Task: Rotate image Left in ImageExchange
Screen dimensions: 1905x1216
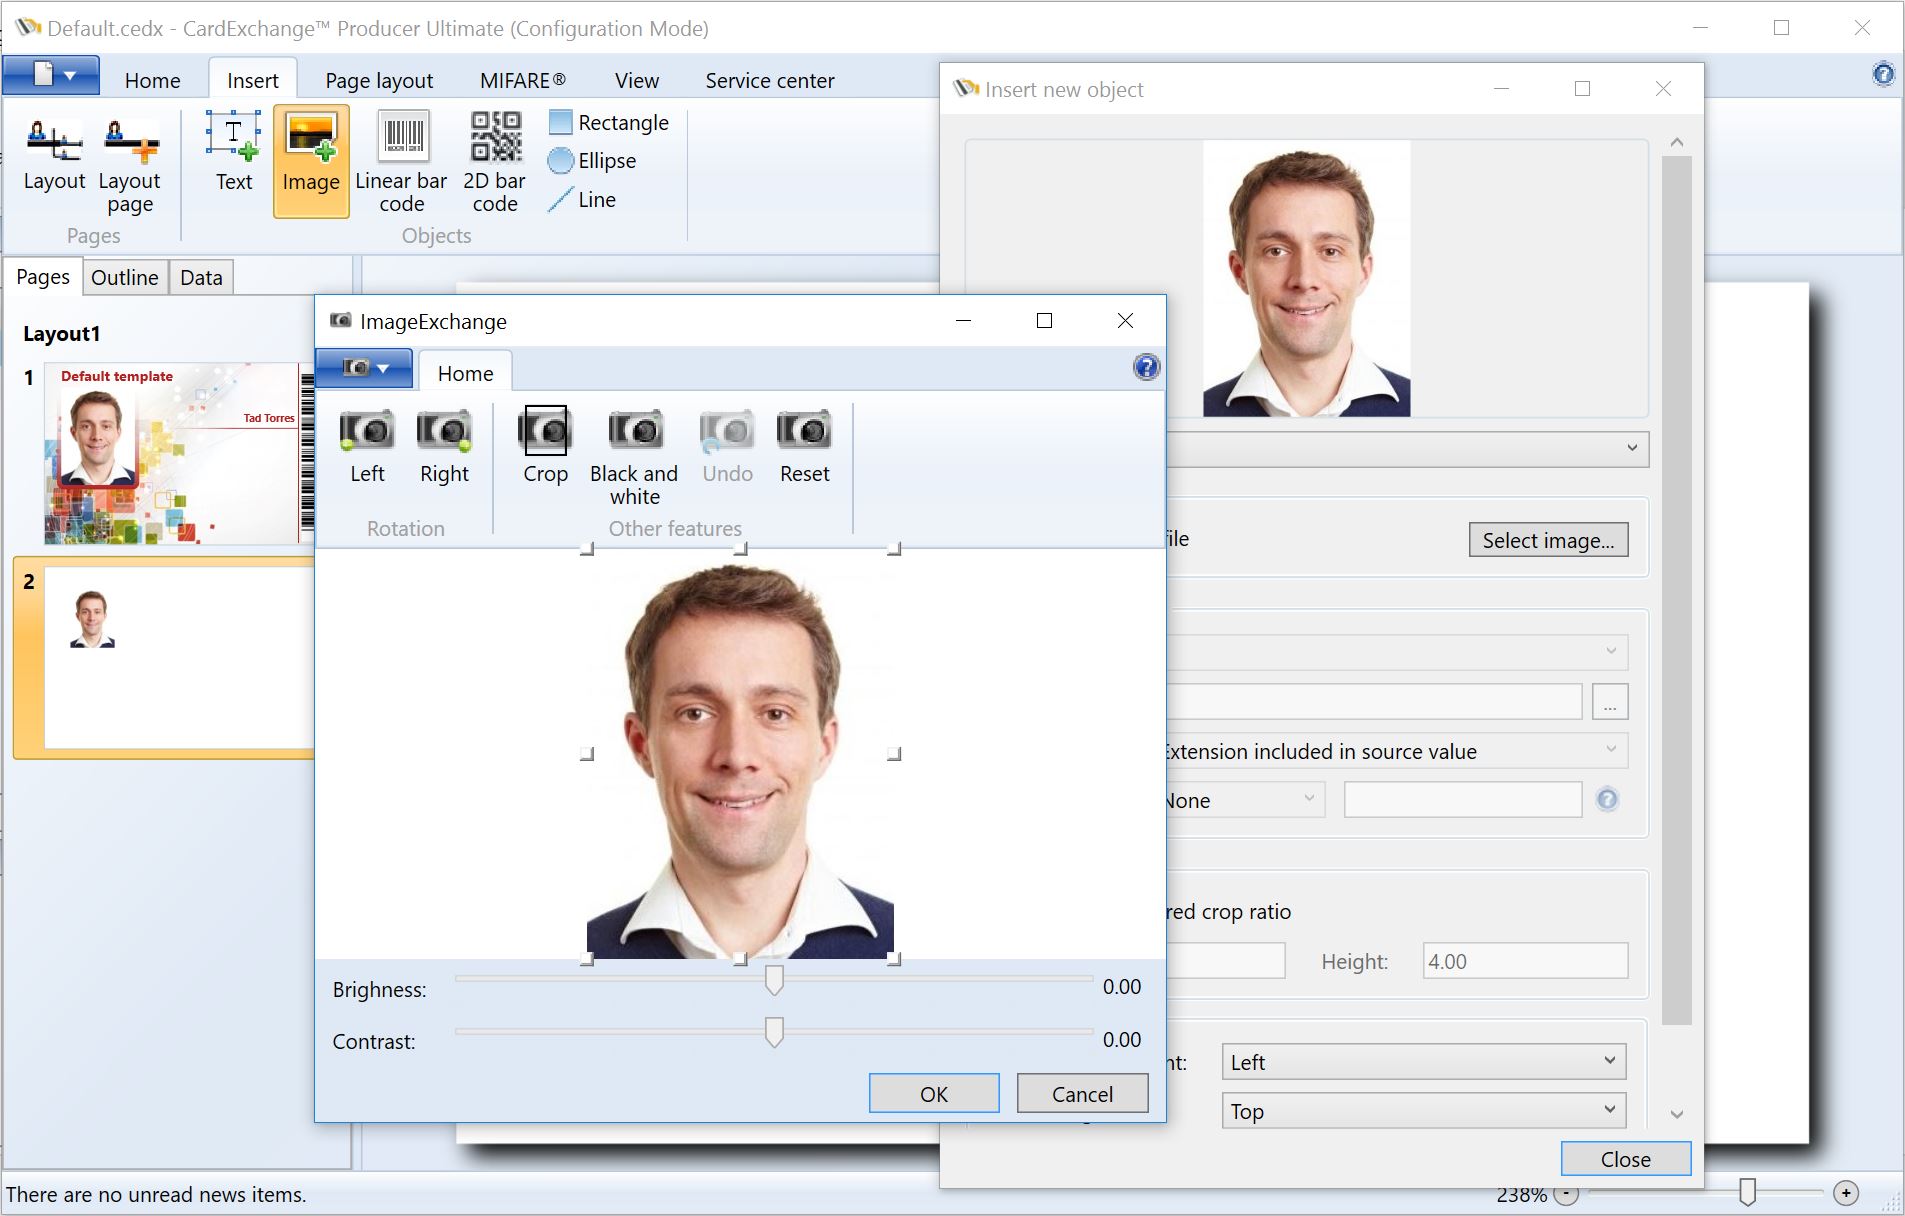Action: [x=367, y=447]
